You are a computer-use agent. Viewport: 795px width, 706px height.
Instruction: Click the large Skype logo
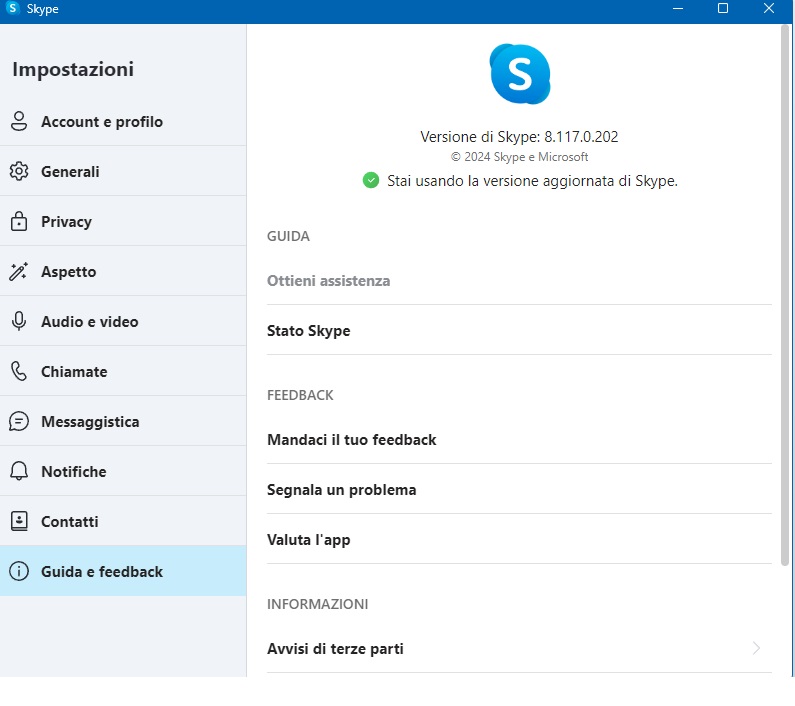pyautogui.click(x=520, y=74)
